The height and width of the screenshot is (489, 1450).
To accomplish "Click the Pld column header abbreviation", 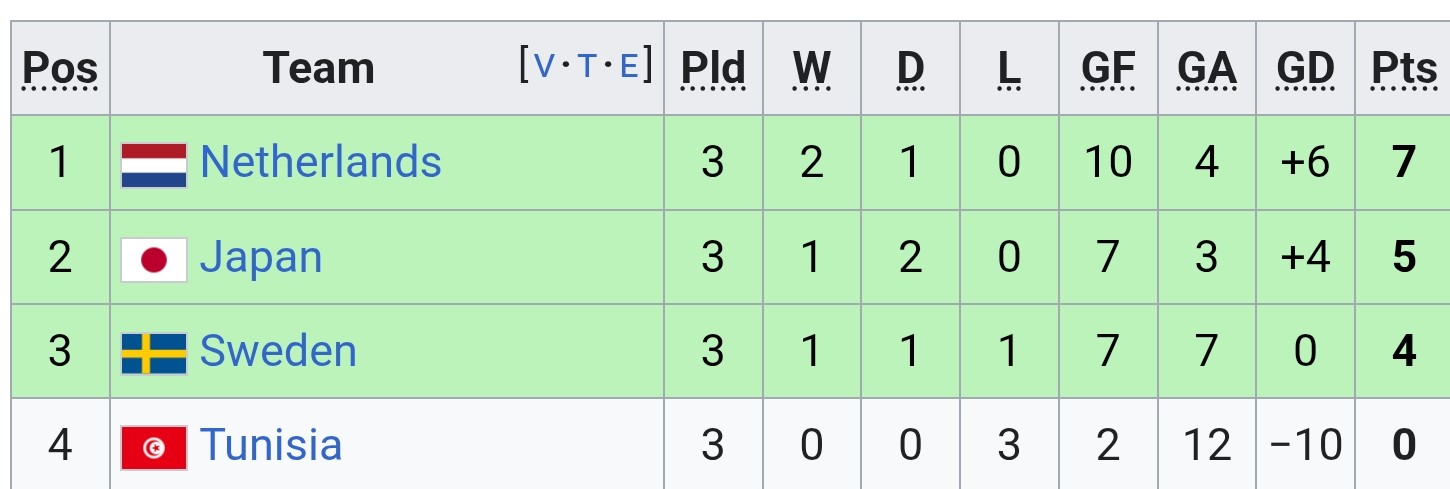I will [x=713, y=69].
